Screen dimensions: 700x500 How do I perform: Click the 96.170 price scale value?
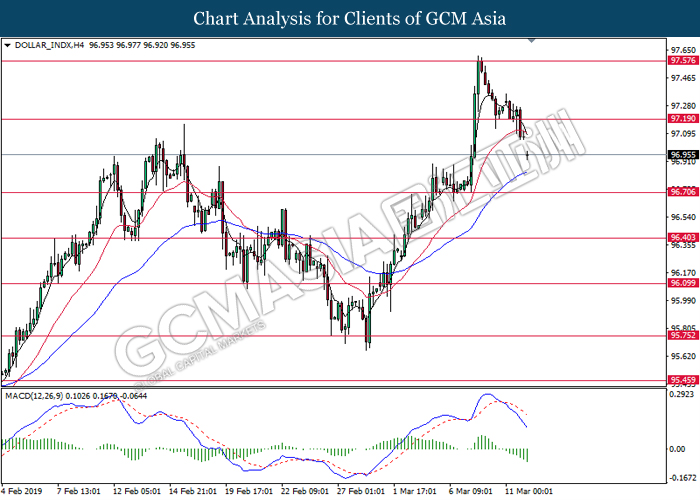click(683, 272)
